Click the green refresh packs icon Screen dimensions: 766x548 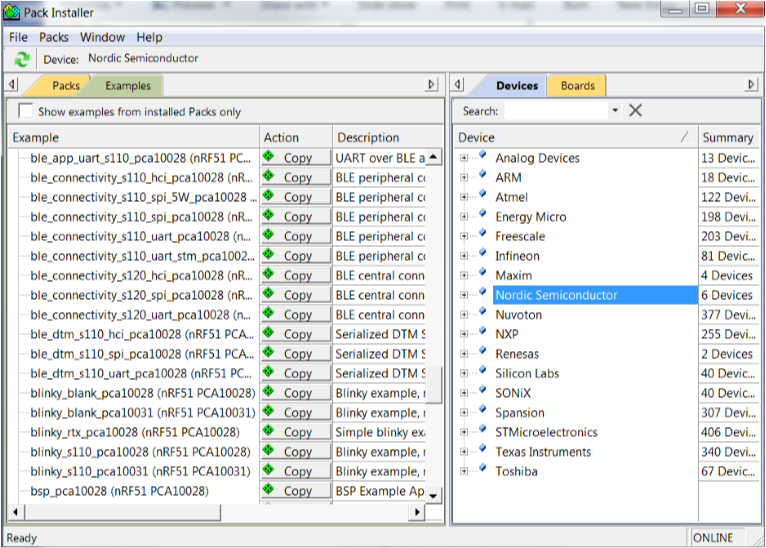click(21, 59)
